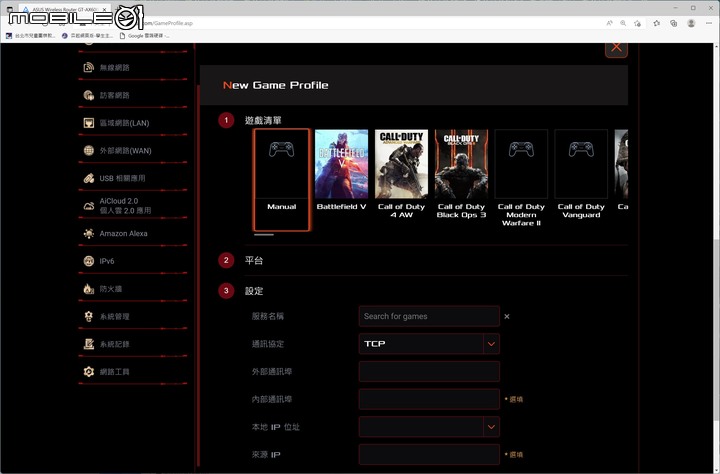Open 系統管理 administration gear icon

(89, 316)
